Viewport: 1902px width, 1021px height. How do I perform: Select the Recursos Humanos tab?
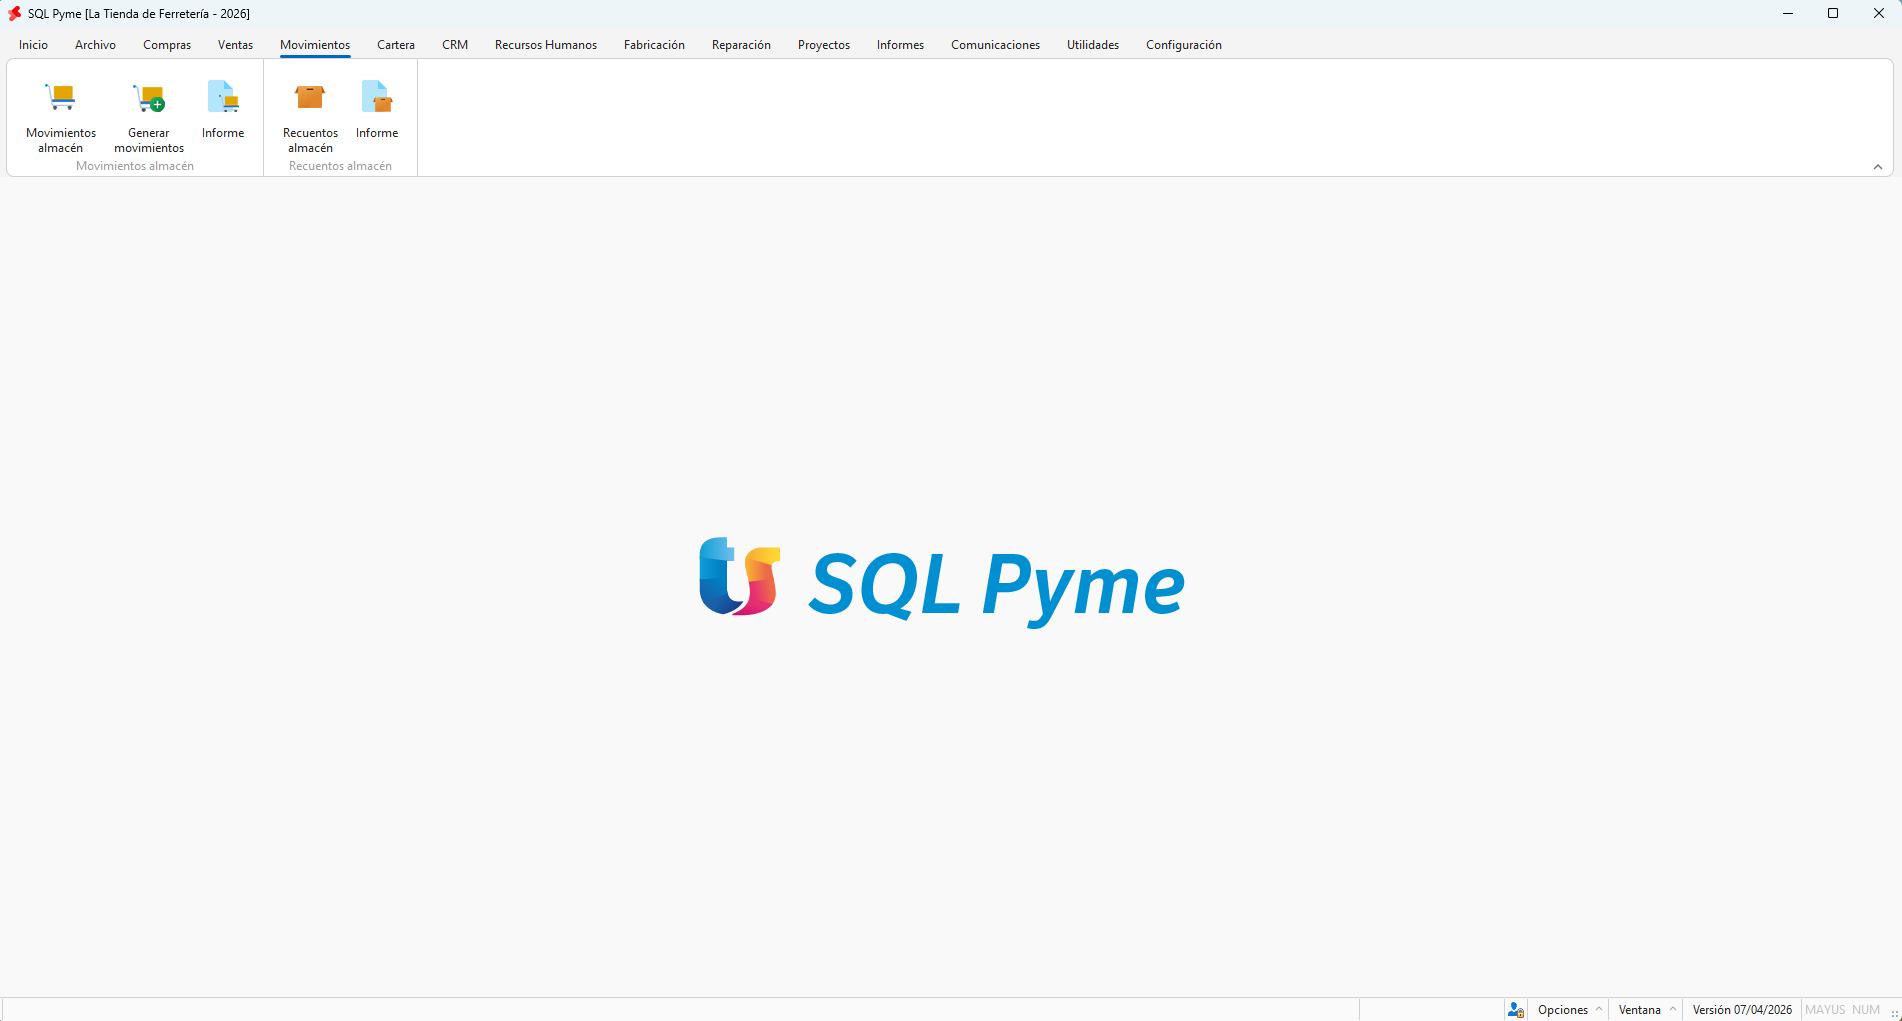(x=546, y=45)
